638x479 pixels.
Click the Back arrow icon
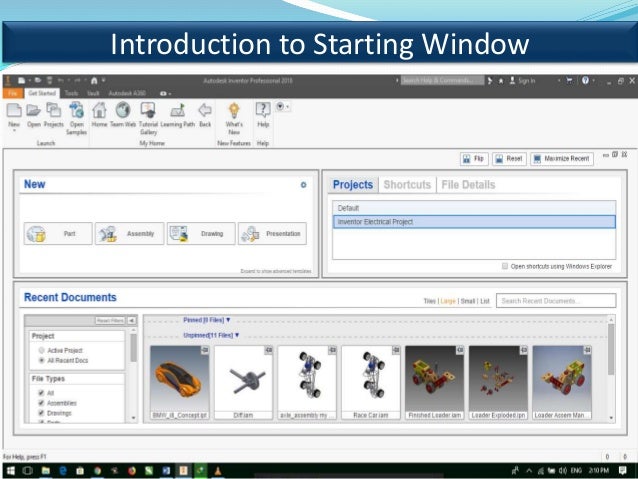pos(205,111)
